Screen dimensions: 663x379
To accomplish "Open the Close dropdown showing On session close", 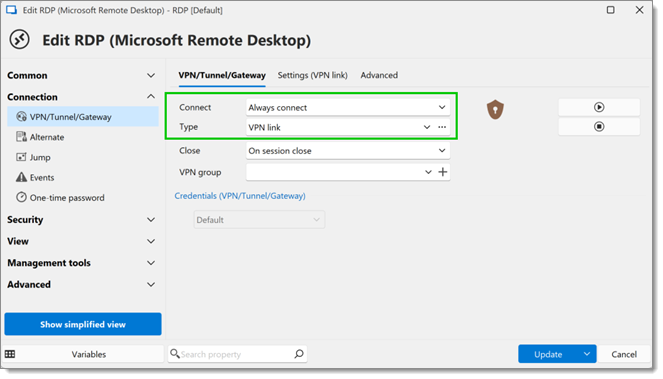I will point(348,151).
